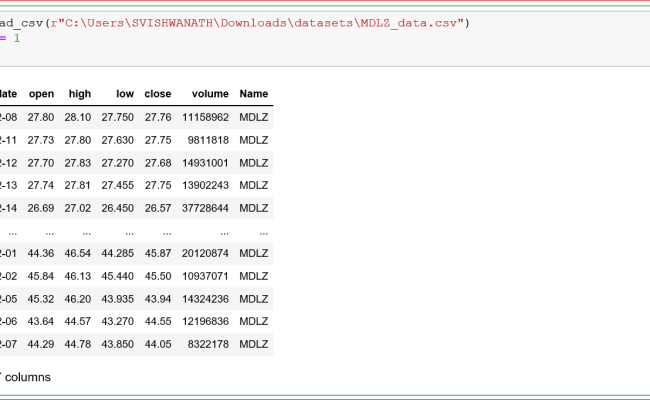This screenshot has width=650, height=400.
Task: Select high value 44.57
Action: point(78,321)
